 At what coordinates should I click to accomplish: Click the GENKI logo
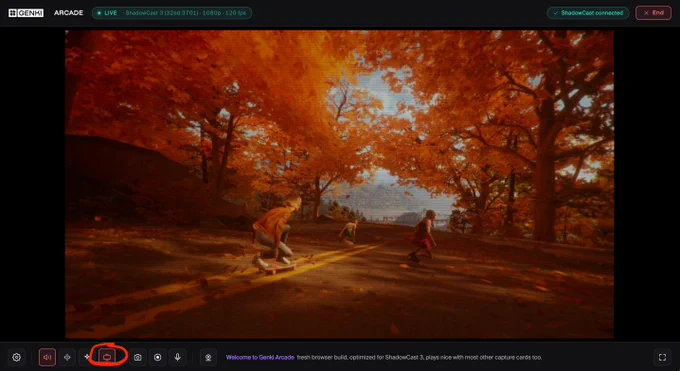(x=26, y=13)
